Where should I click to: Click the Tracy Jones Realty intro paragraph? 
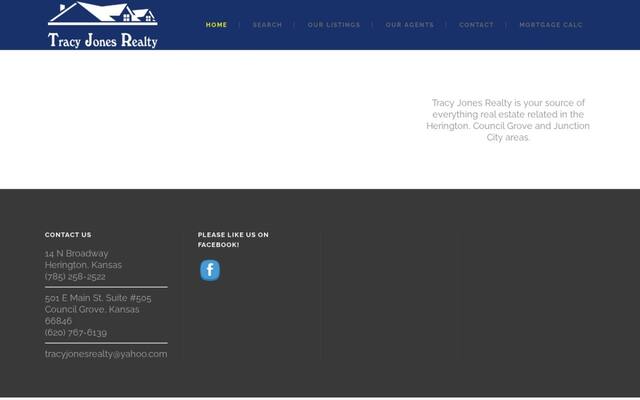508,120
